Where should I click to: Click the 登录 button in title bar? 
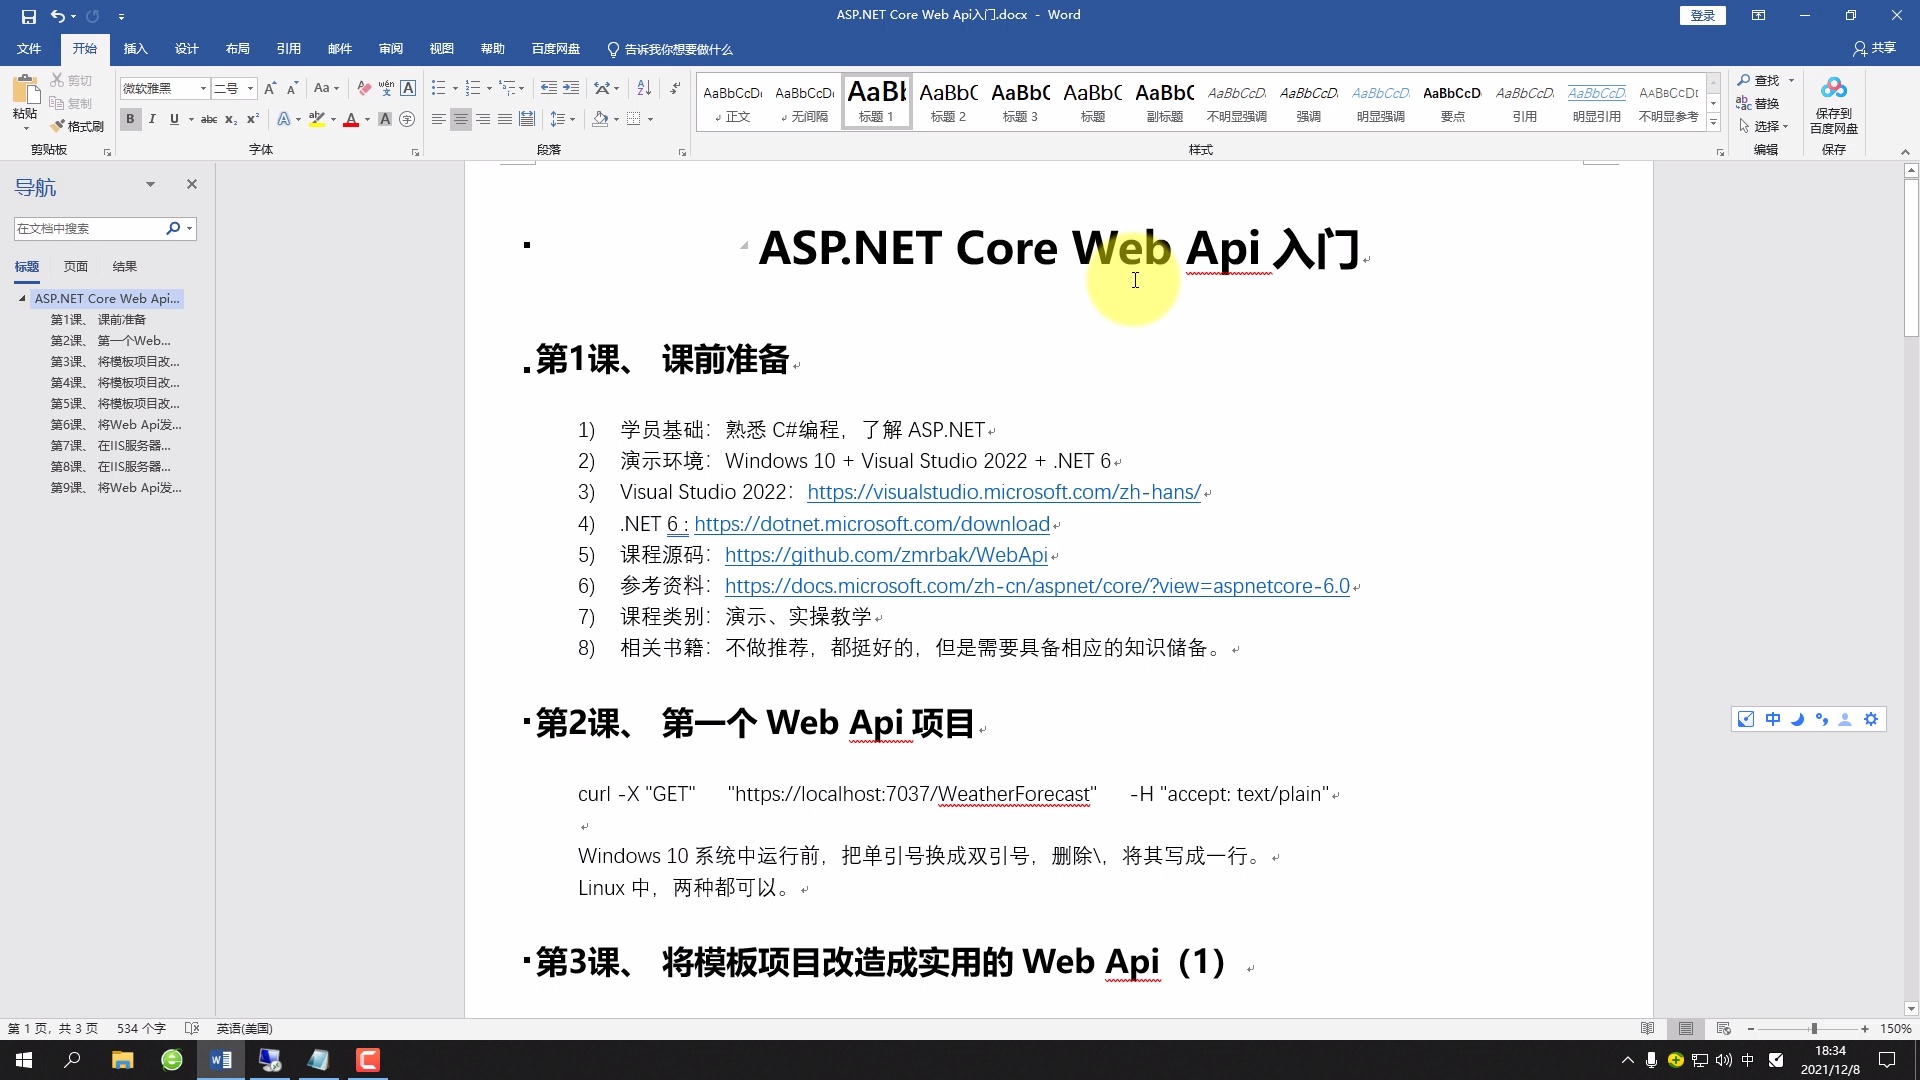coord(1702,15)
